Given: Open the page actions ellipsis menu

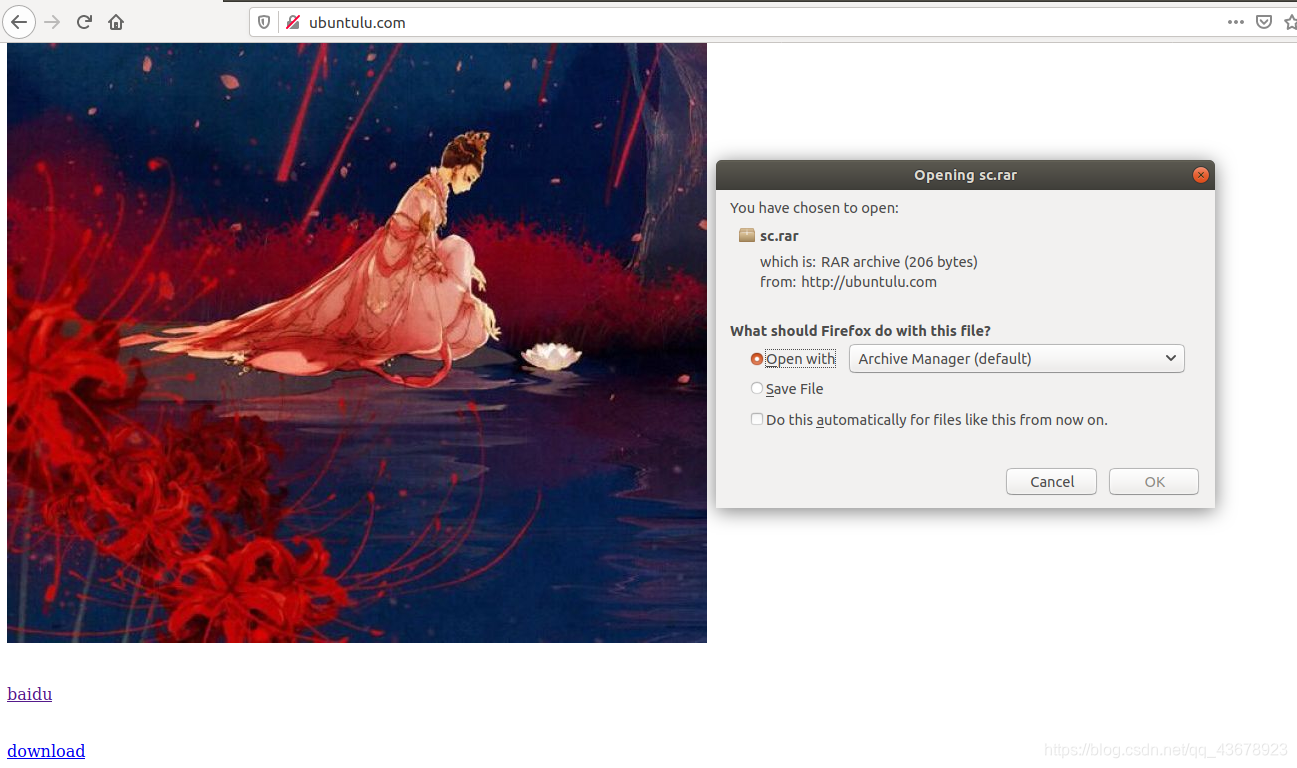Looking at the screenshot, I should (1236, 22).
